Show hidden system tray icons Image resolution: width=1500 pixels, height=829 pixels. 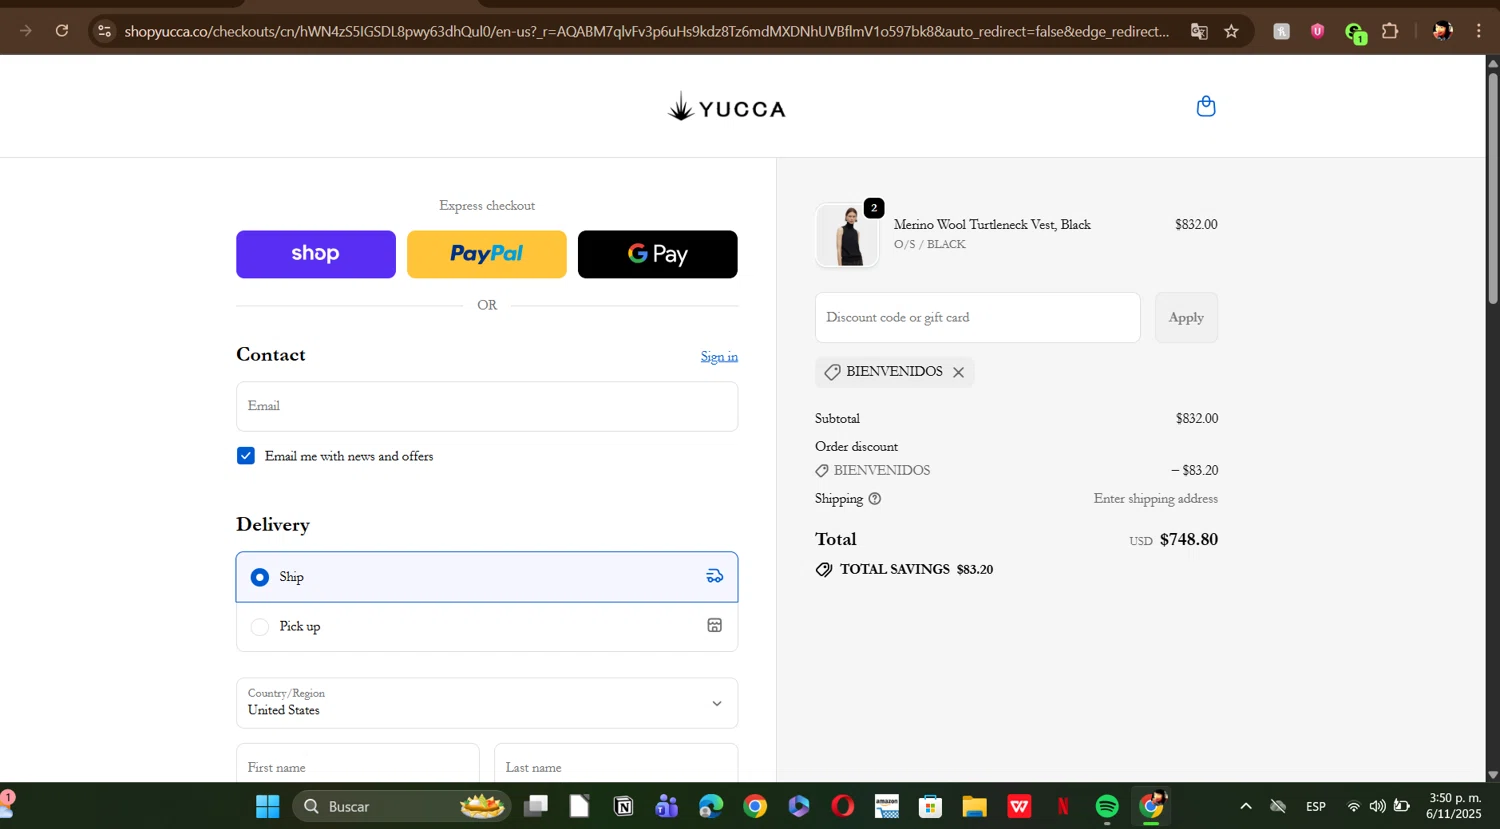pos(1245,806)
